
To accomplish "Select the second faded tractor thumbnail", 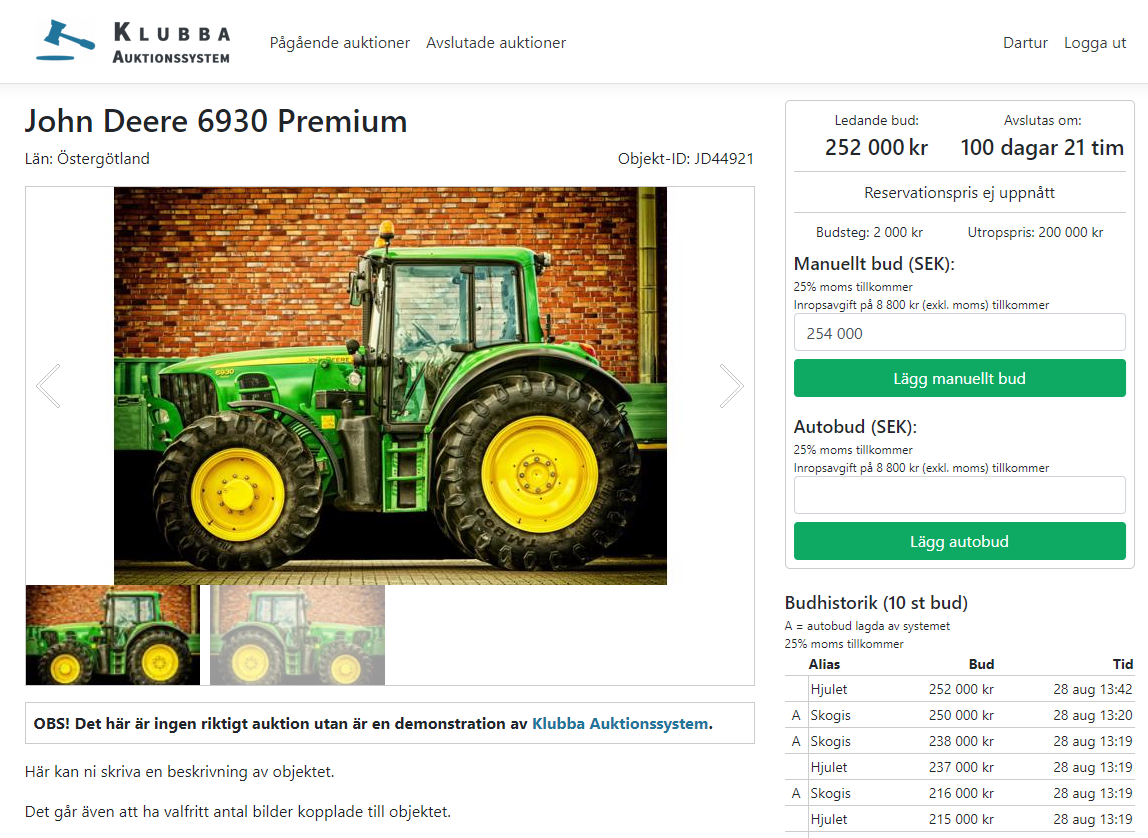I will click(297, 635).
